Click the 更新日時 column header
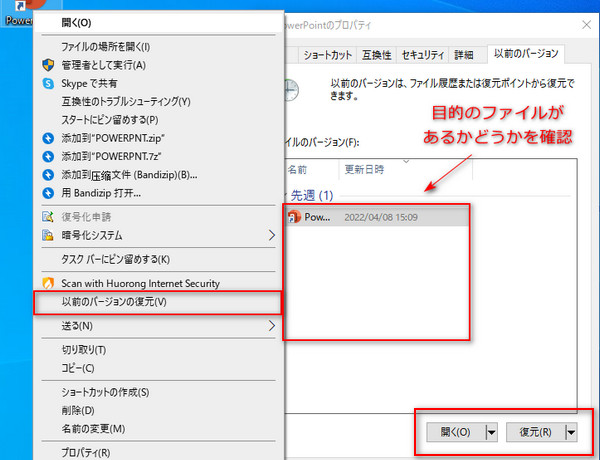Screen dimensions: 600x460 click(406, 170)
